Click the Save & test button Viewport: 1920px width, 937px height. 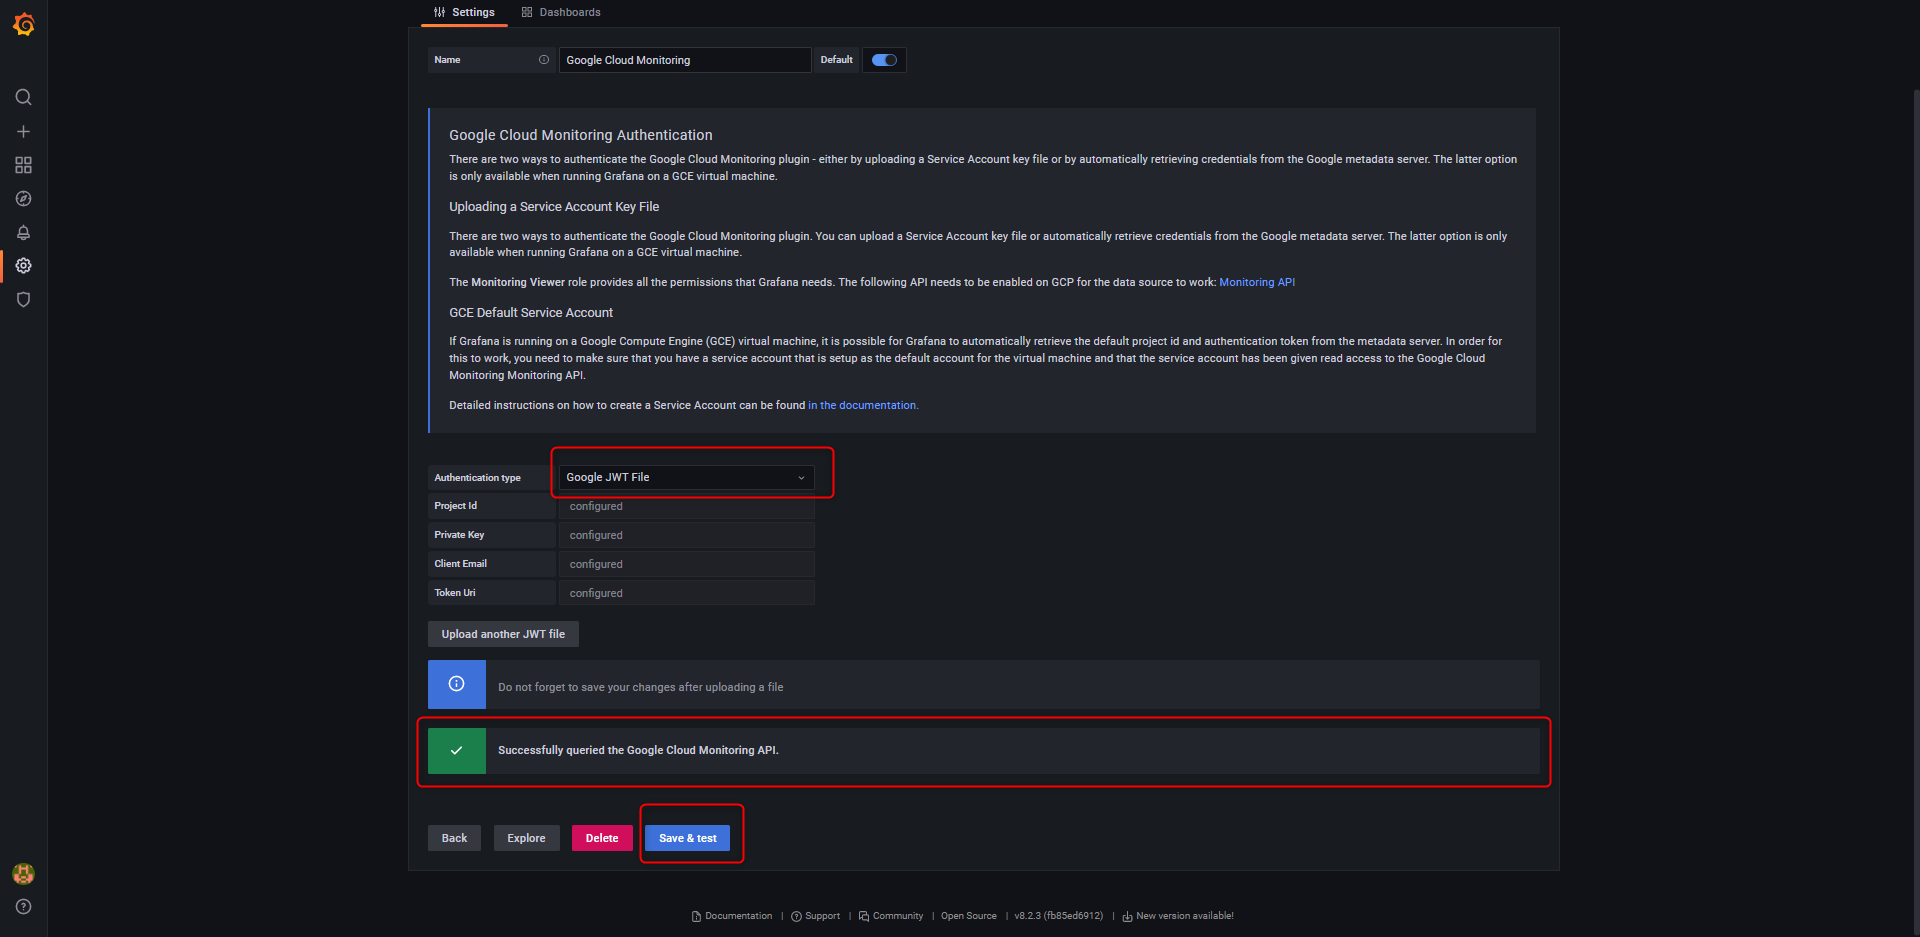[688, 838]
